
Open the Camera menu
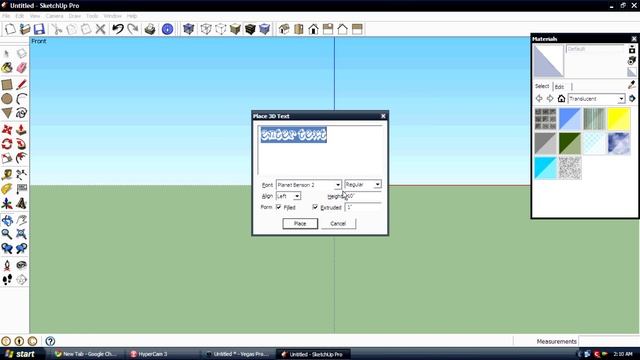point(54,16)
